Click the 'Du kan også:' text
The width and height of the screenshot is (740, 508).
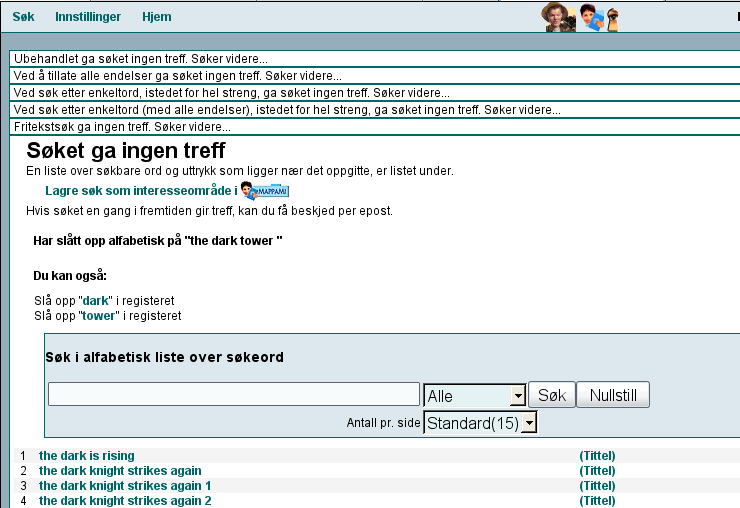point(70,276)
